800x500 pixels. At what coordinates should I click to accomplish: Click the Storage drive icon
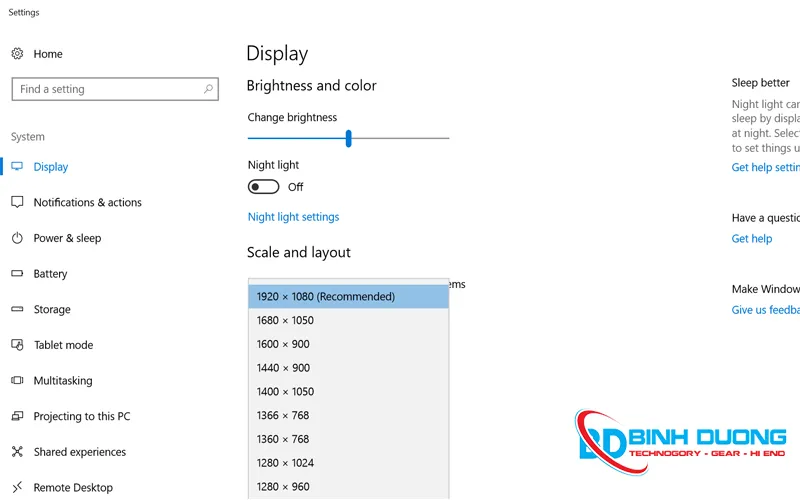(x=17, y=309)
